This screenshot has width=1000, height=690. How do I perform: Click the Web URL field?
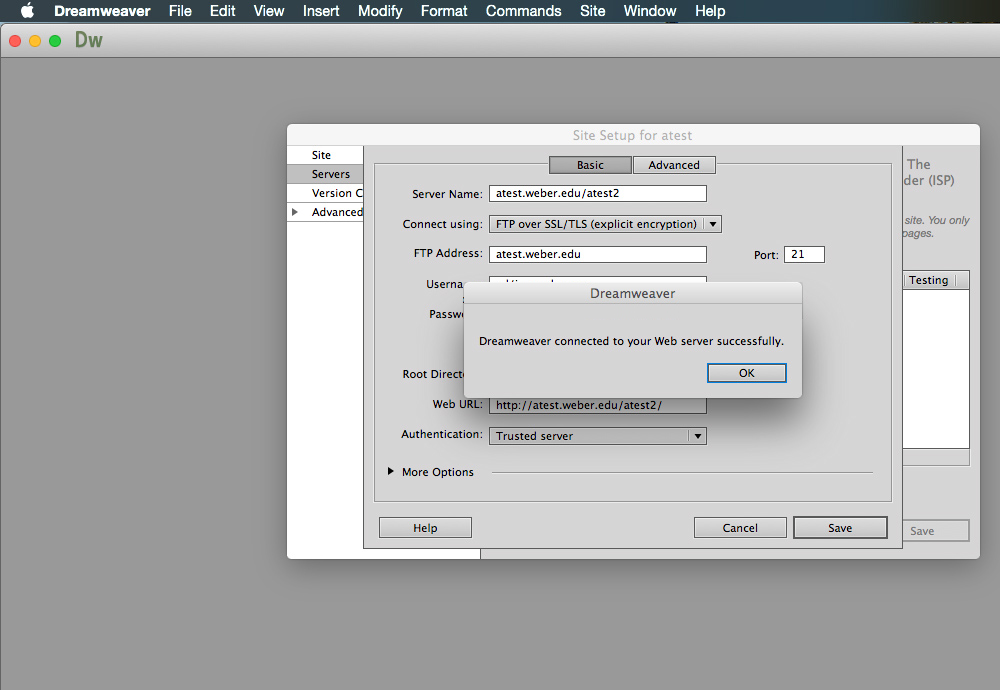point(597,405)
